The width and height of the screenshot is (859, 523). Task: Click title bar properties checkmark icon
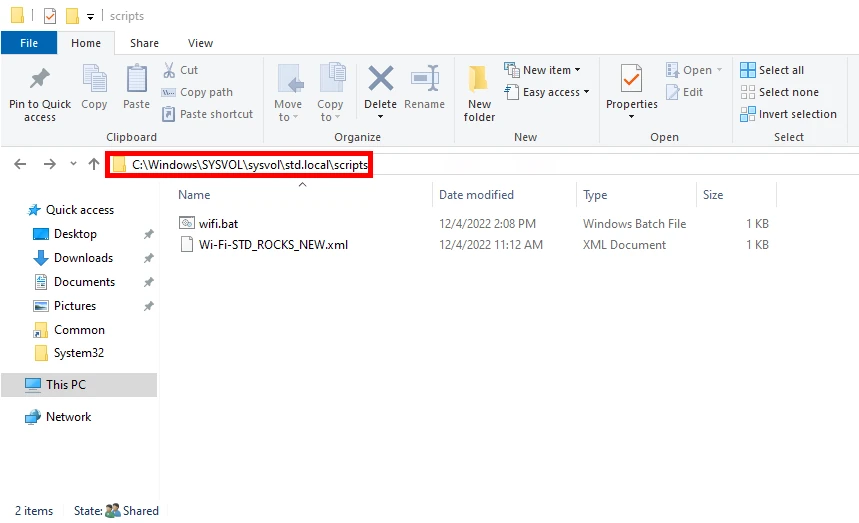coord(50,16)
